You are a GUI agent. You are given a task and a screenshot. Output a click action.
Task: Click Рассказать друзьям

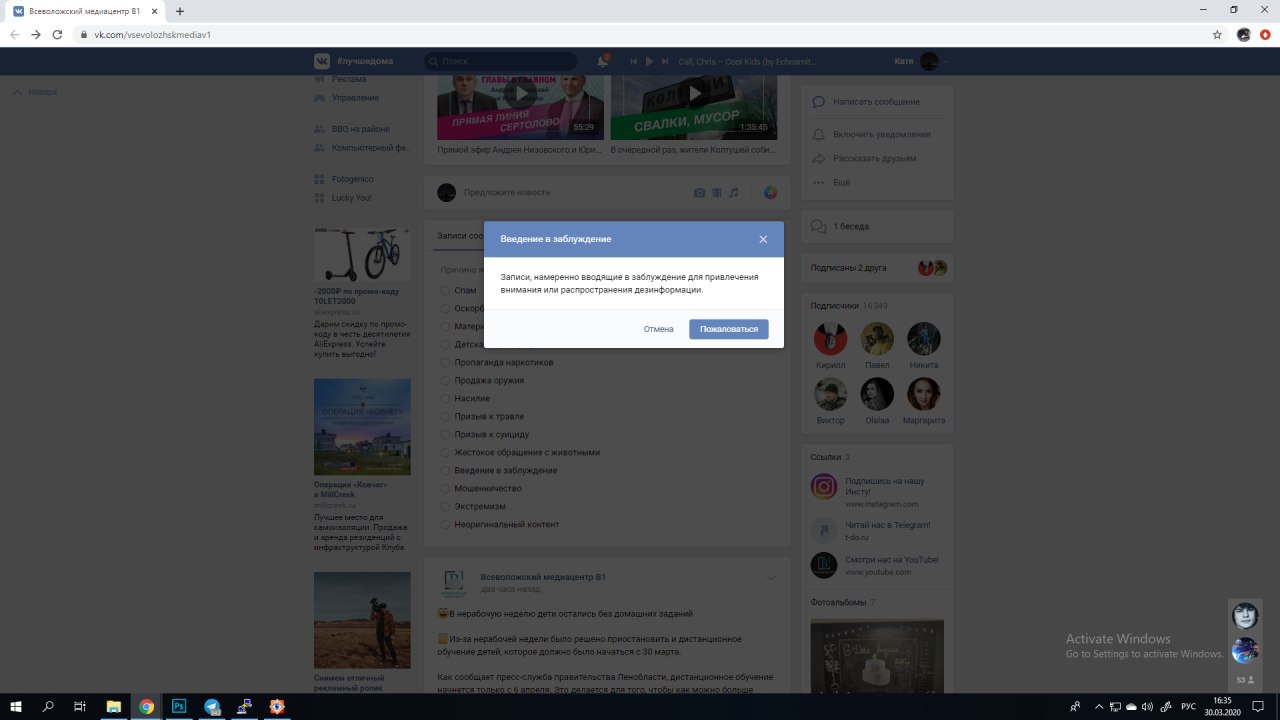point(874,158)
